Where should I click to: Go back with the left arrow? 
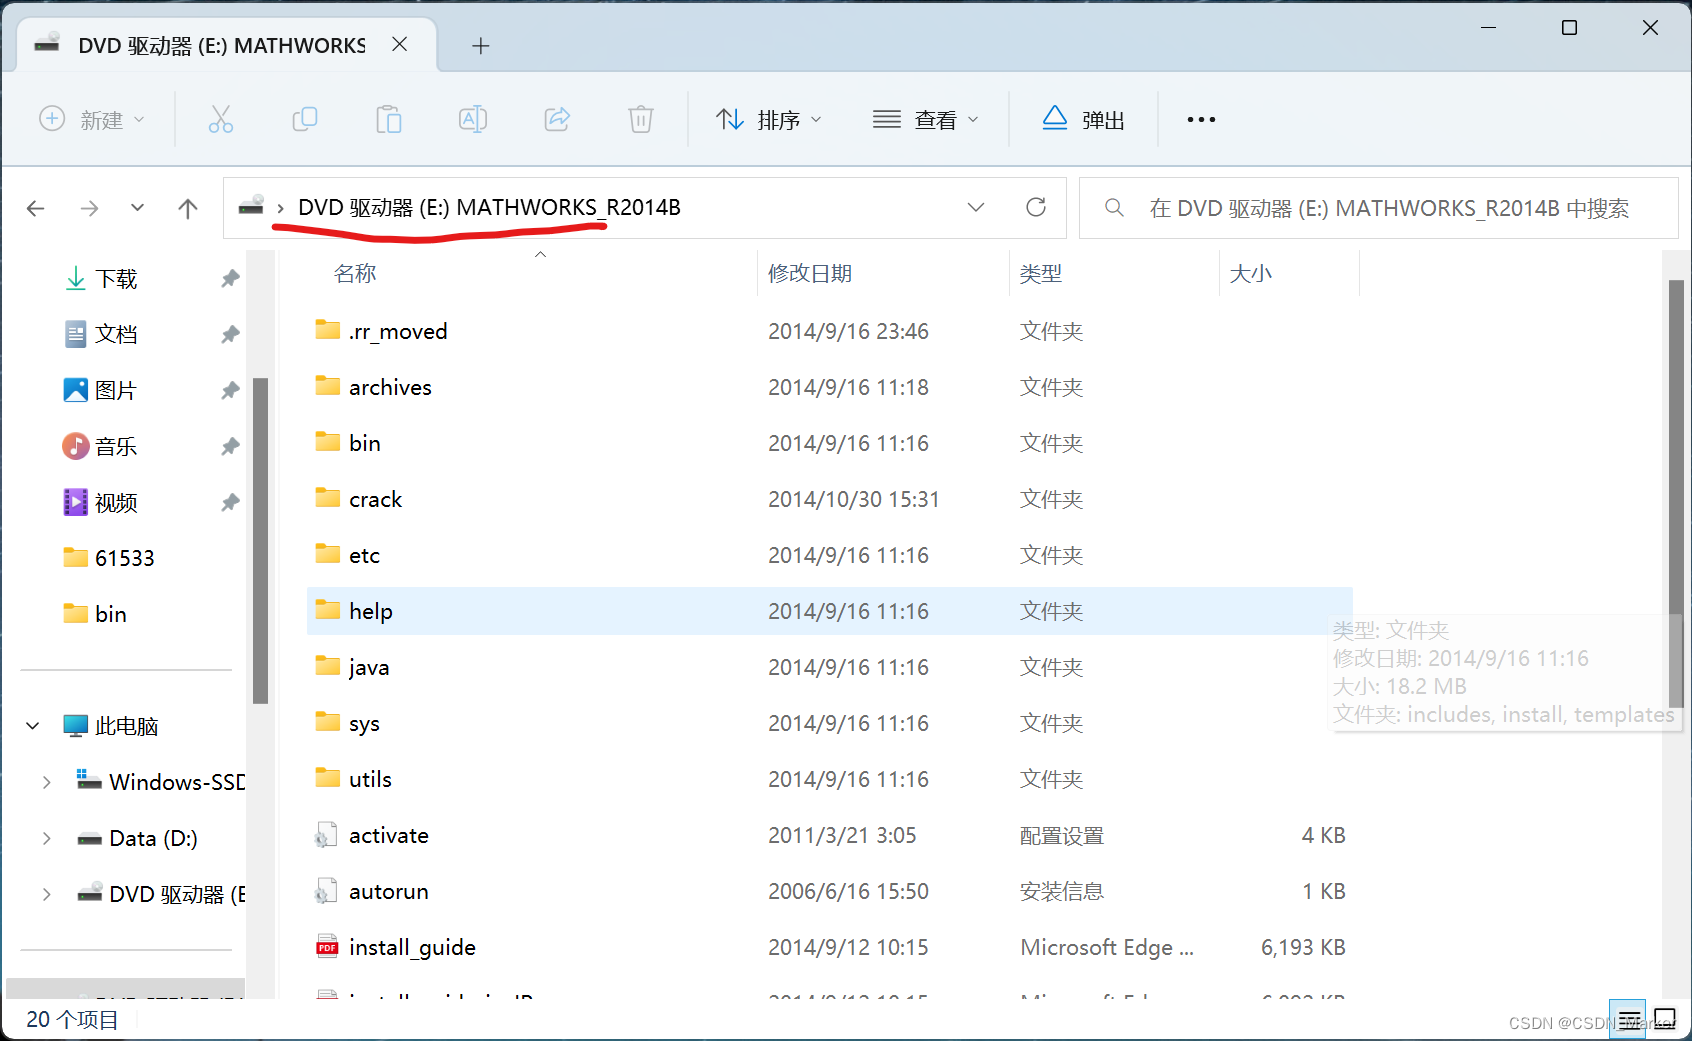point(36,208)
